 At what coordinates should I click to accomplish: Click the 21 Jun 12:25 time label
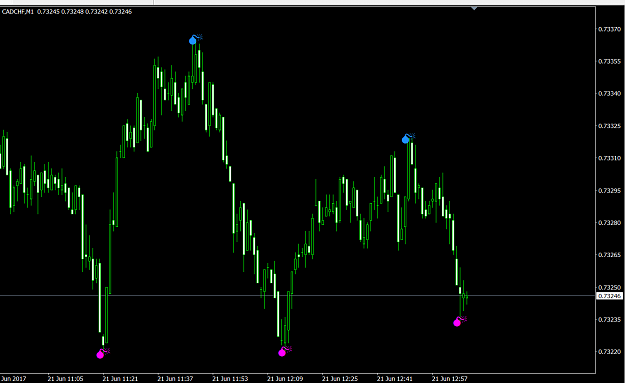pyautogui.click(x=340, y=379)
